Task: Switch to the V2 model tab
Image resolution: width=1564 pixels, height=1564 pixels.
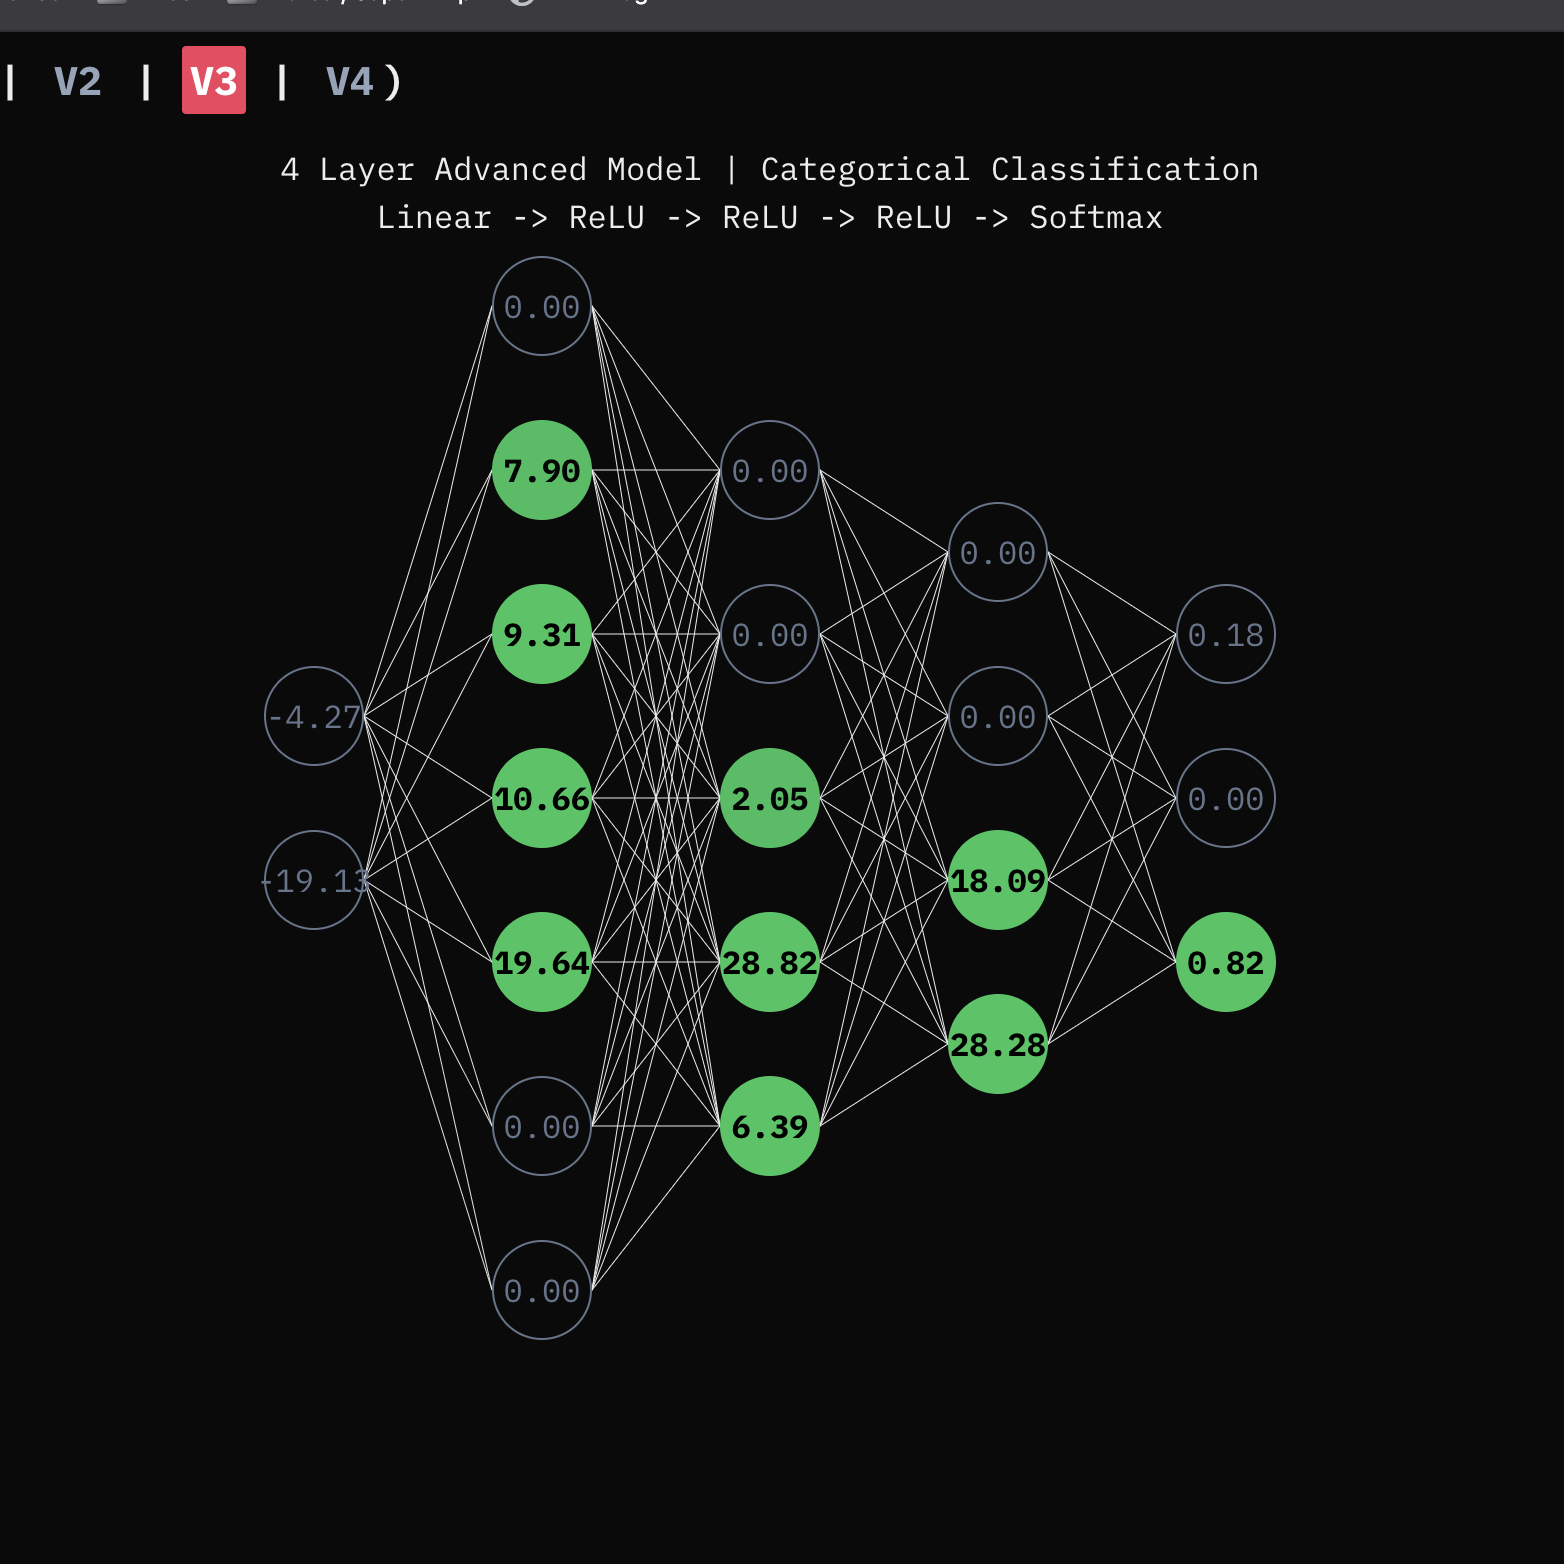Action: [x=77, y=81]
